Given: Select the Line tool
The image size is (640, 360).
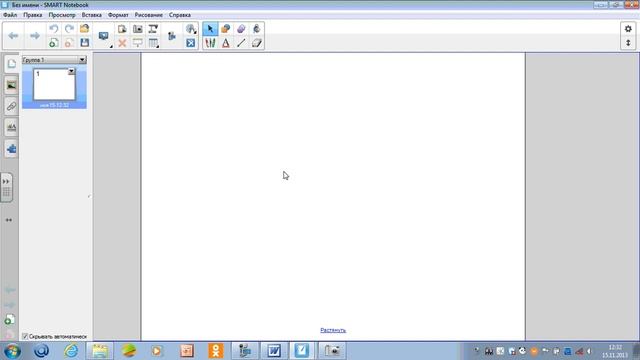Looking at the screenshot, I should [241, 43].
